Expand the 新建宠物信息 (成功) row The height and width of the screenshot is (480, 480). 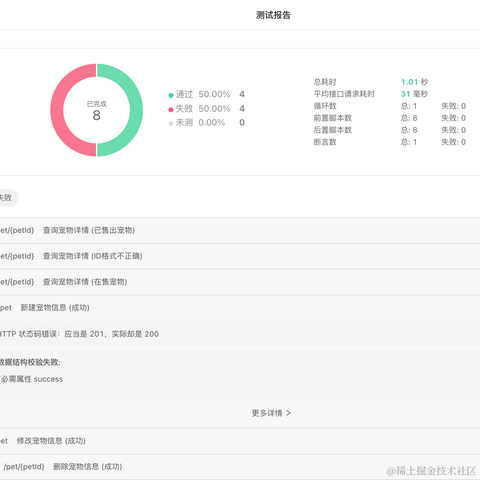240,308
